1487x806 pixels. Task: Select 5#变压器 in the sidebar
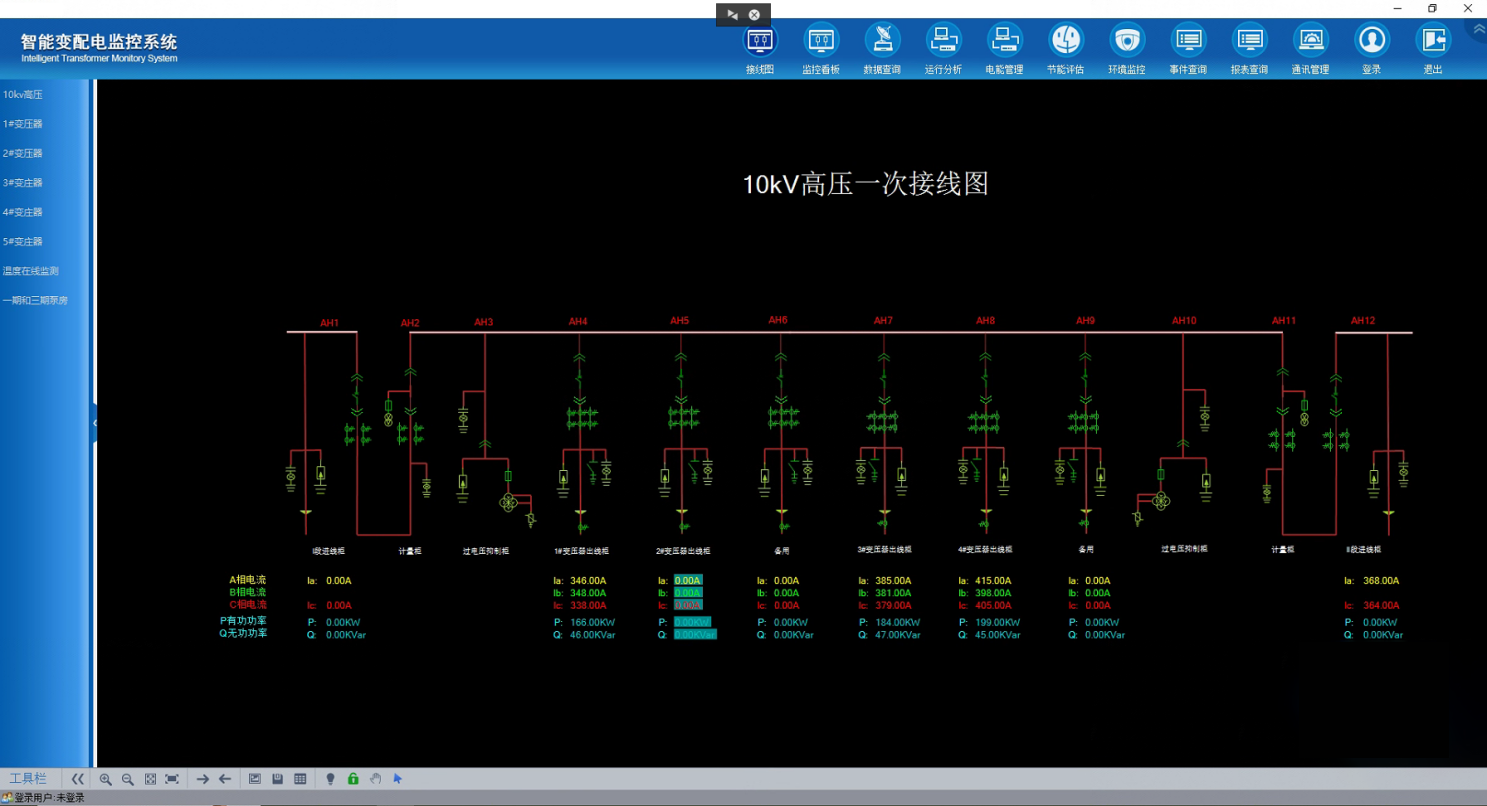(x=22, y=241)
